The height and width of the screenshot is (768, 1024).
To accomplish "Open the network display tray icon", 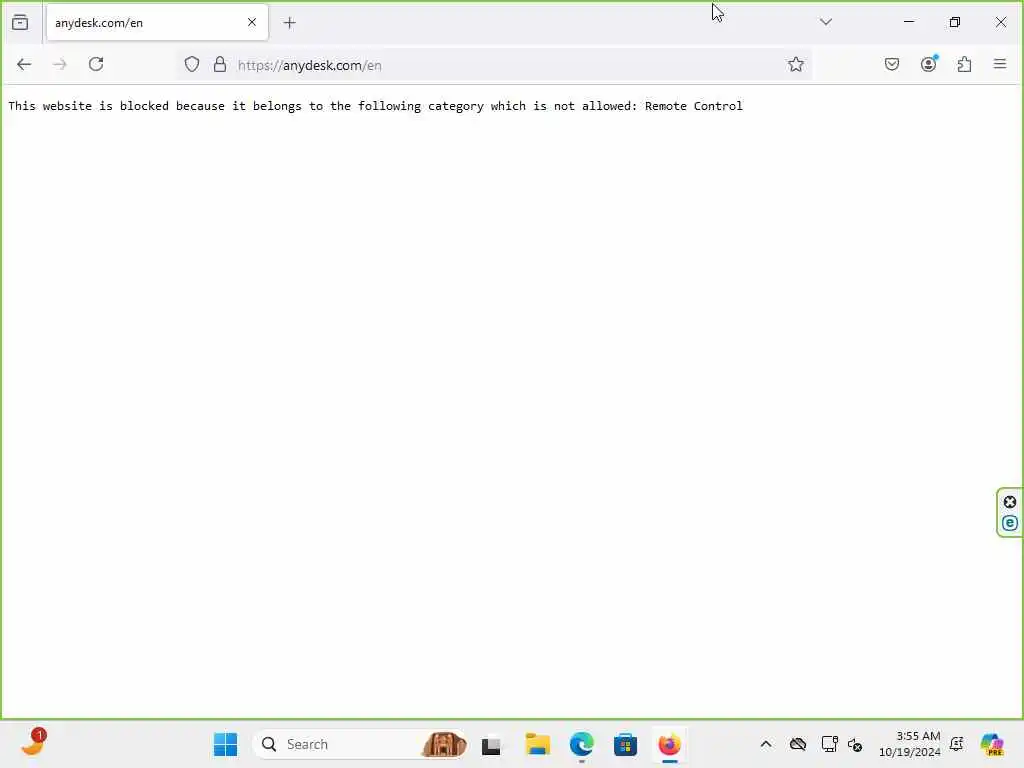I will [829, 744].
